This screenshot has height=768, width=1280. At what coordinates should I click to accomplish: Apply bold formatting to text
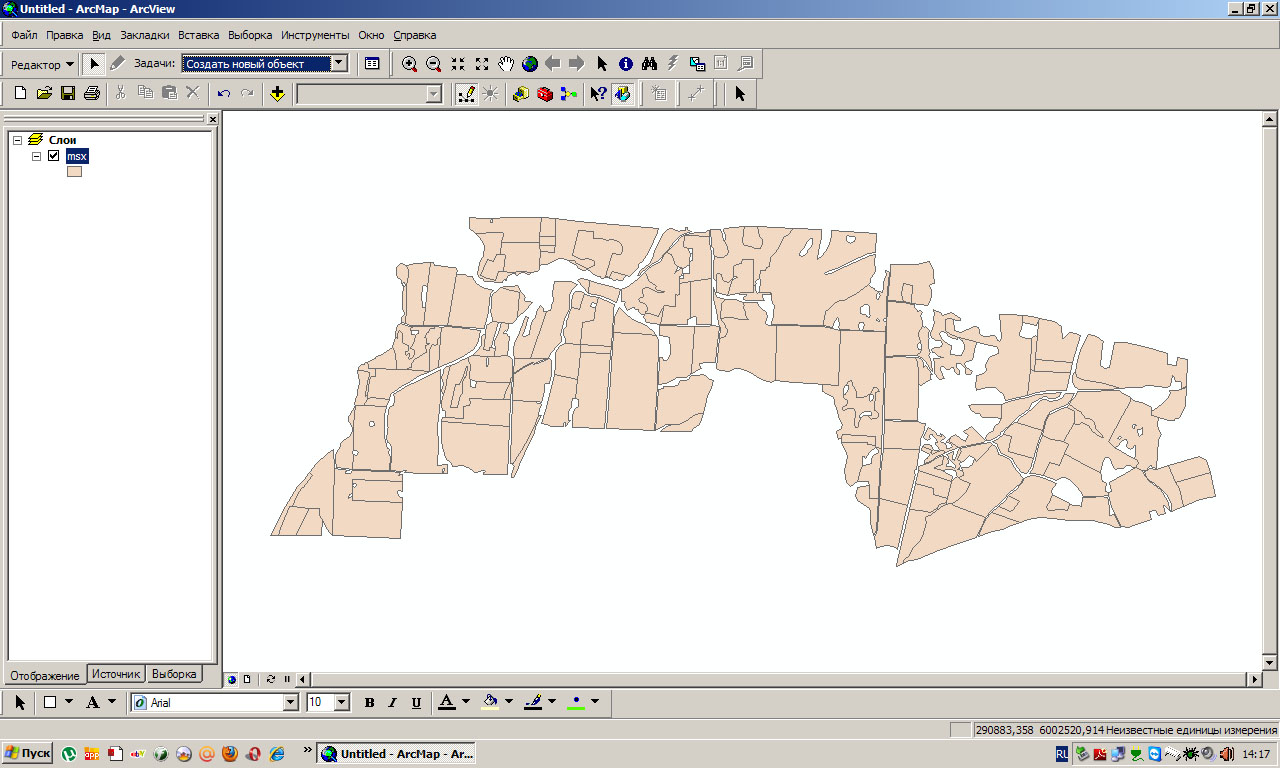[368, 701]
